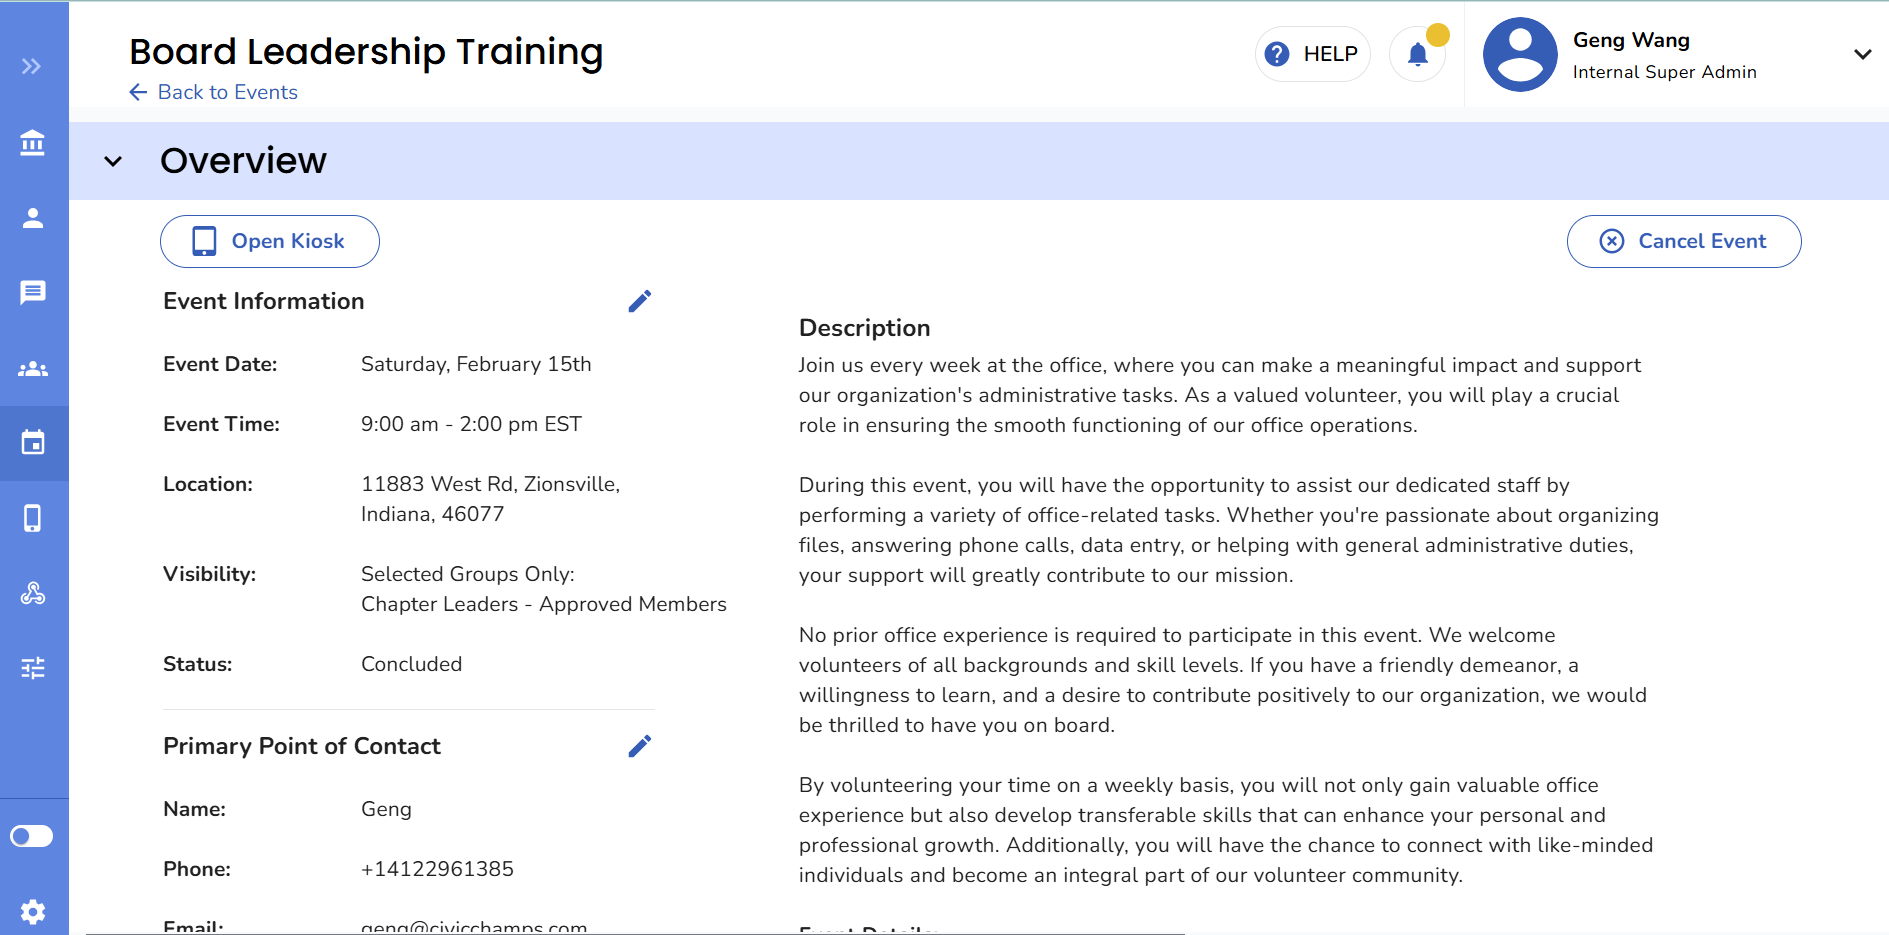Collapse the Overview section chevron
The image size is (1889, 935).
pos(113,161)
